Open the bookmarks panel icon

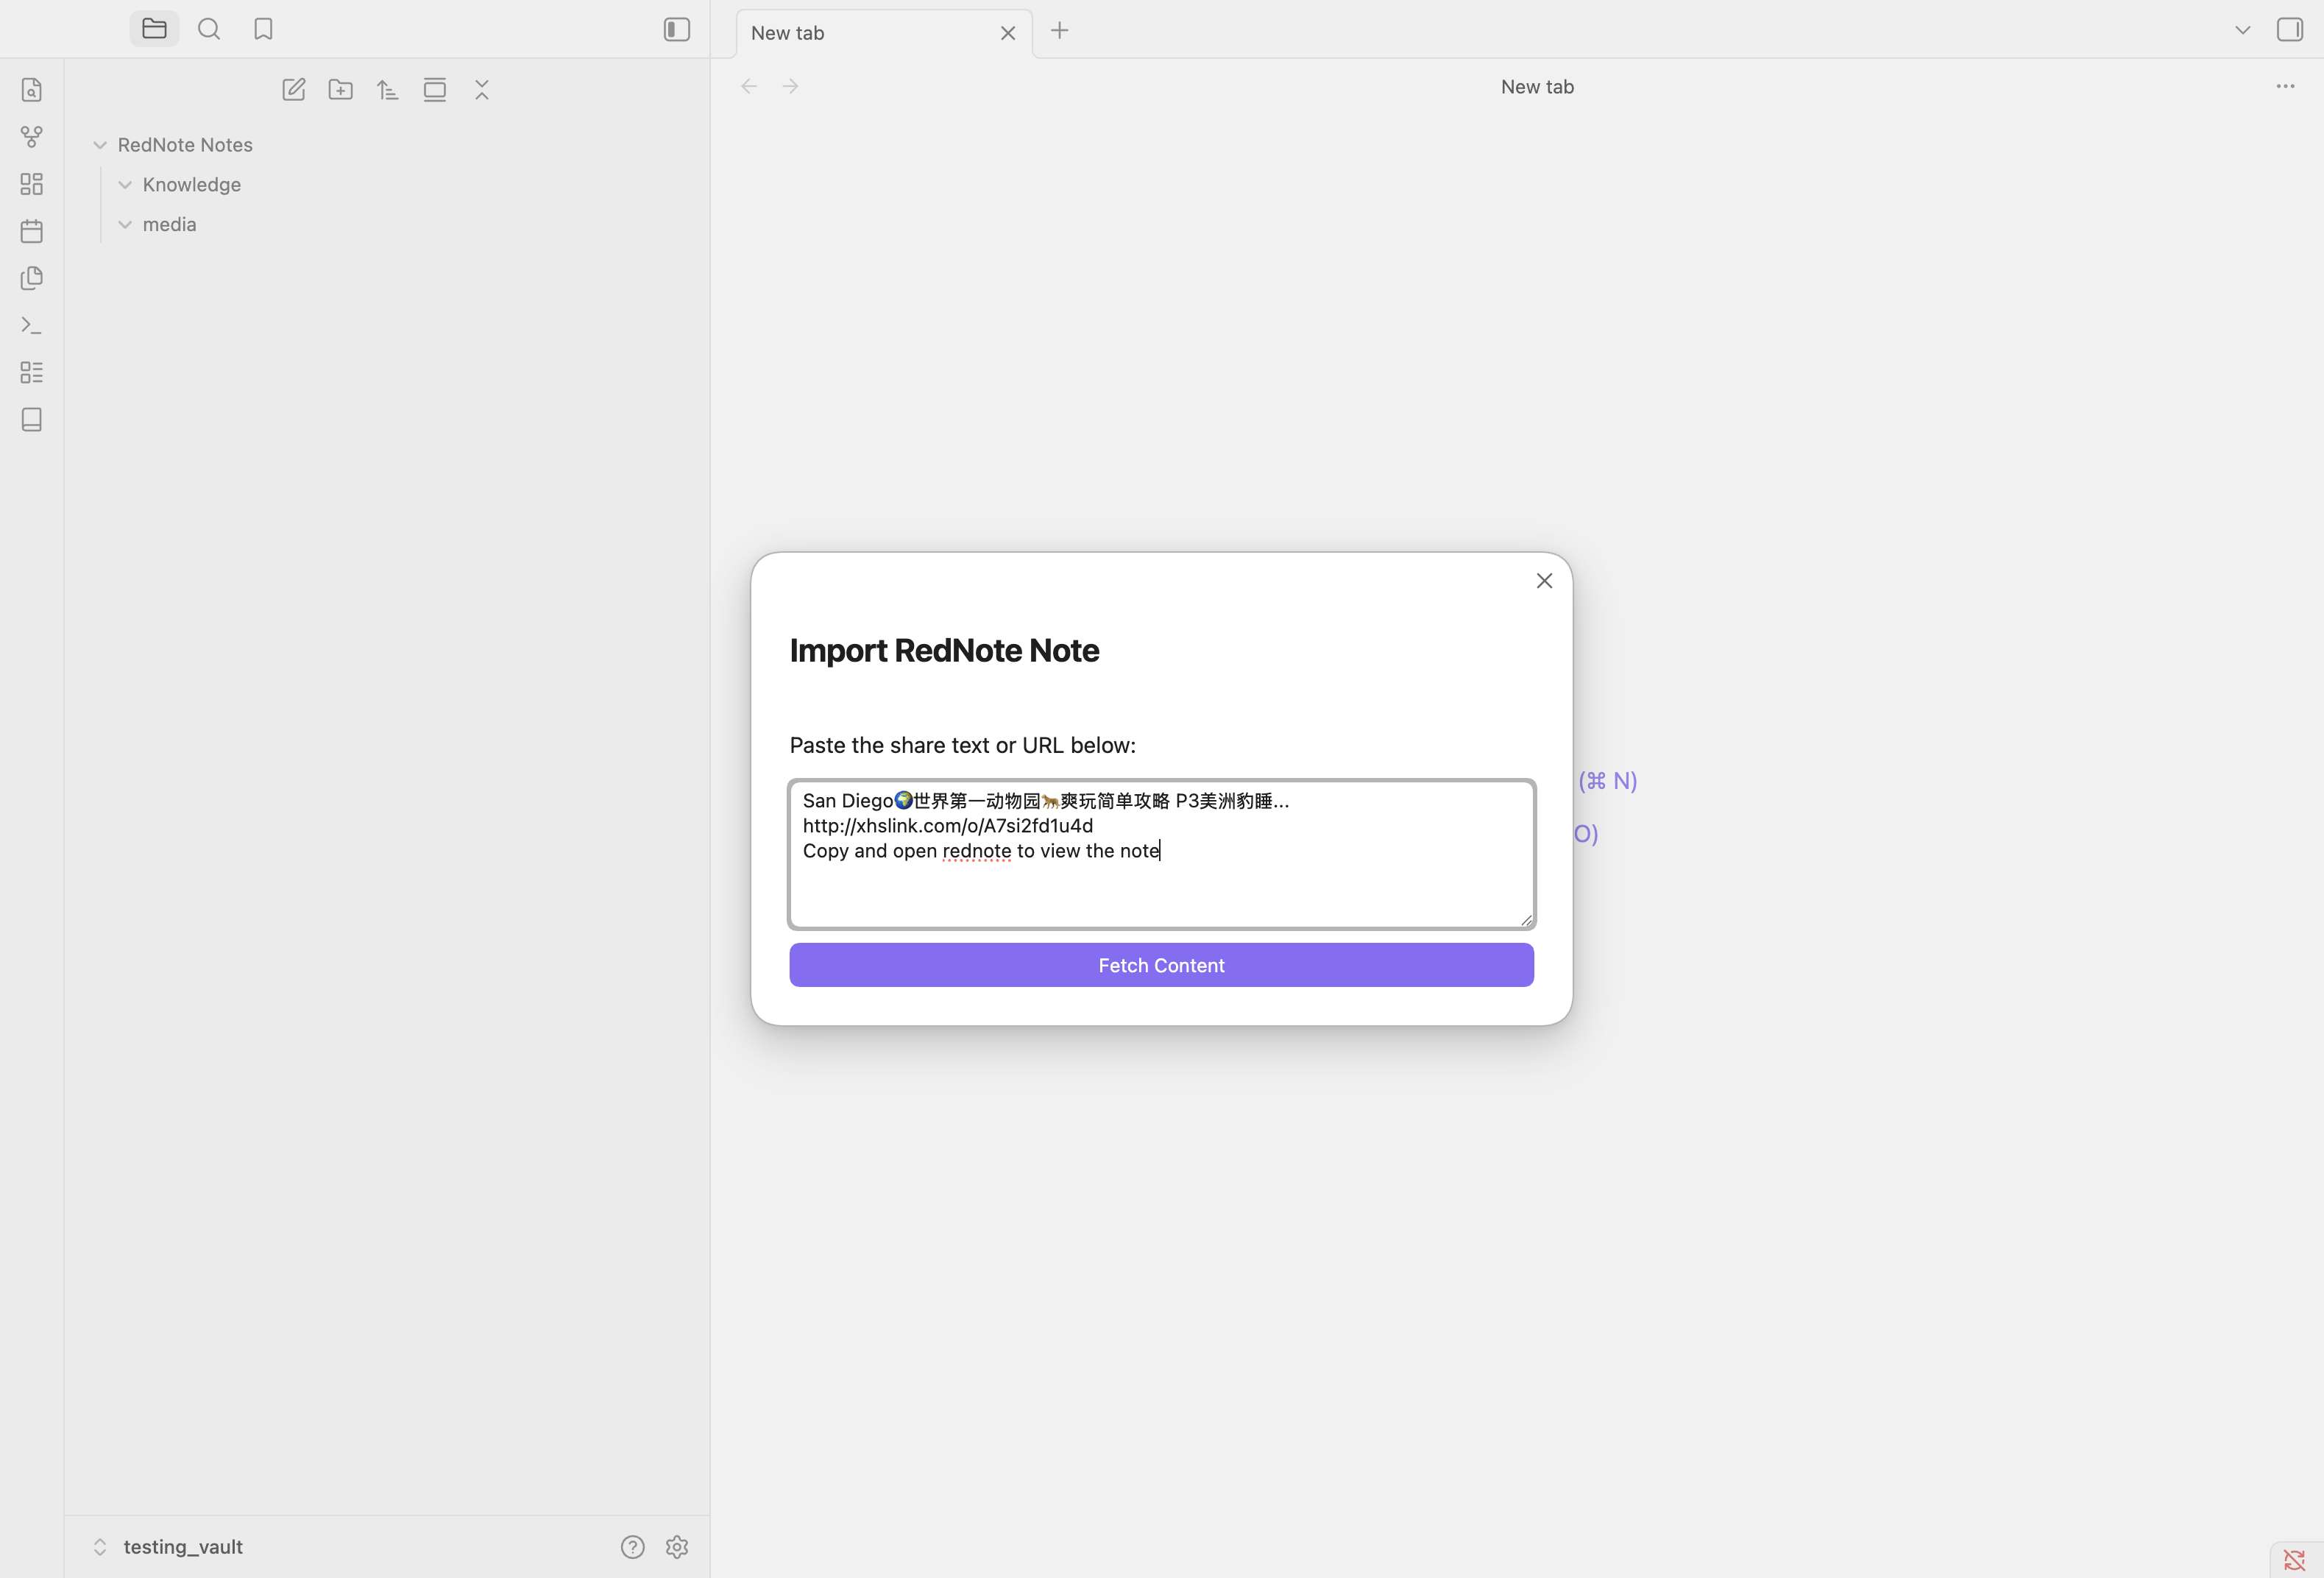tap(263, 29)
